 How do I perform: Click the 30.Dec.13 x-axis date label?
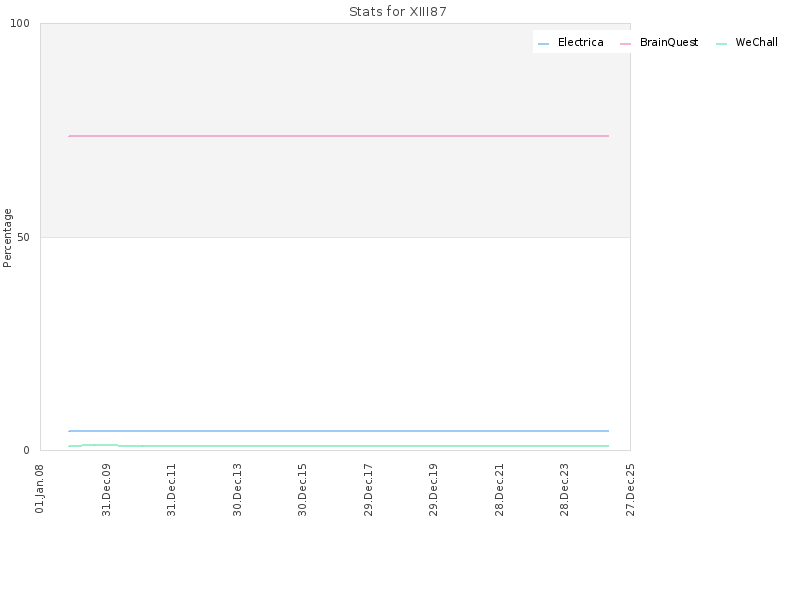pos(237,490)
